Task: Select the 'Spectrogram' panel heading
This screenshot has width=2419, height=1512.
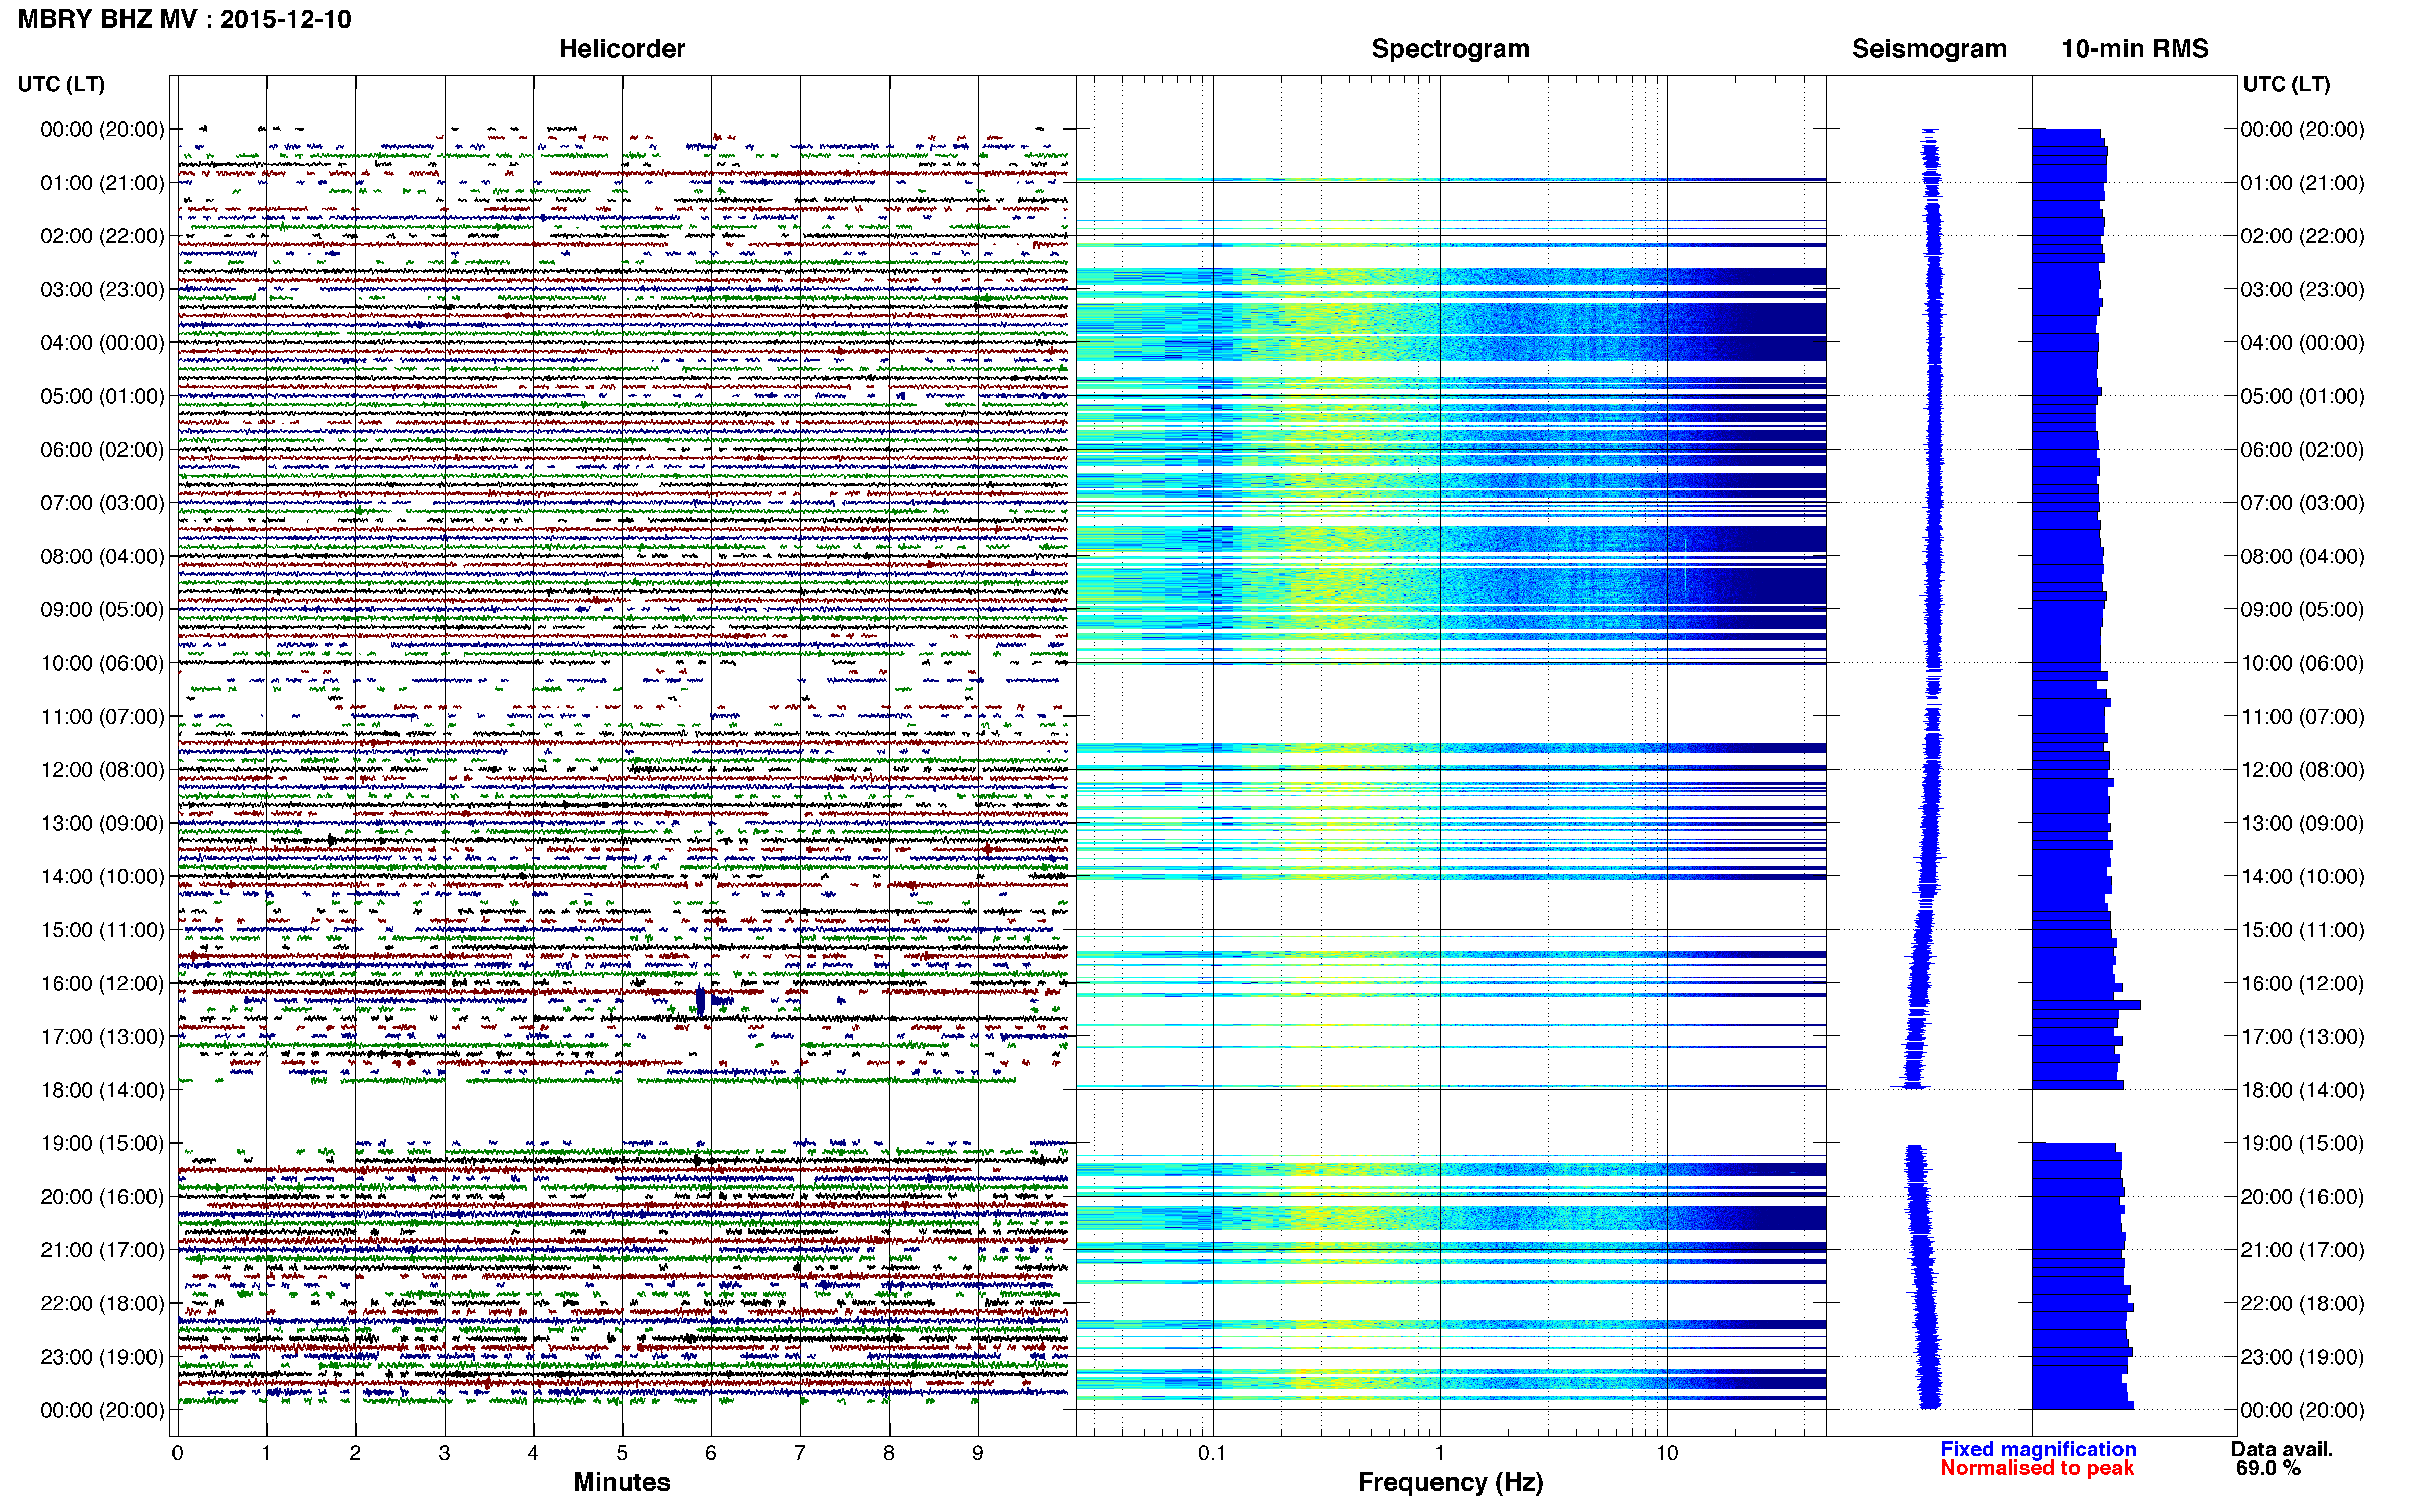Action: (x=1450, y=49)
